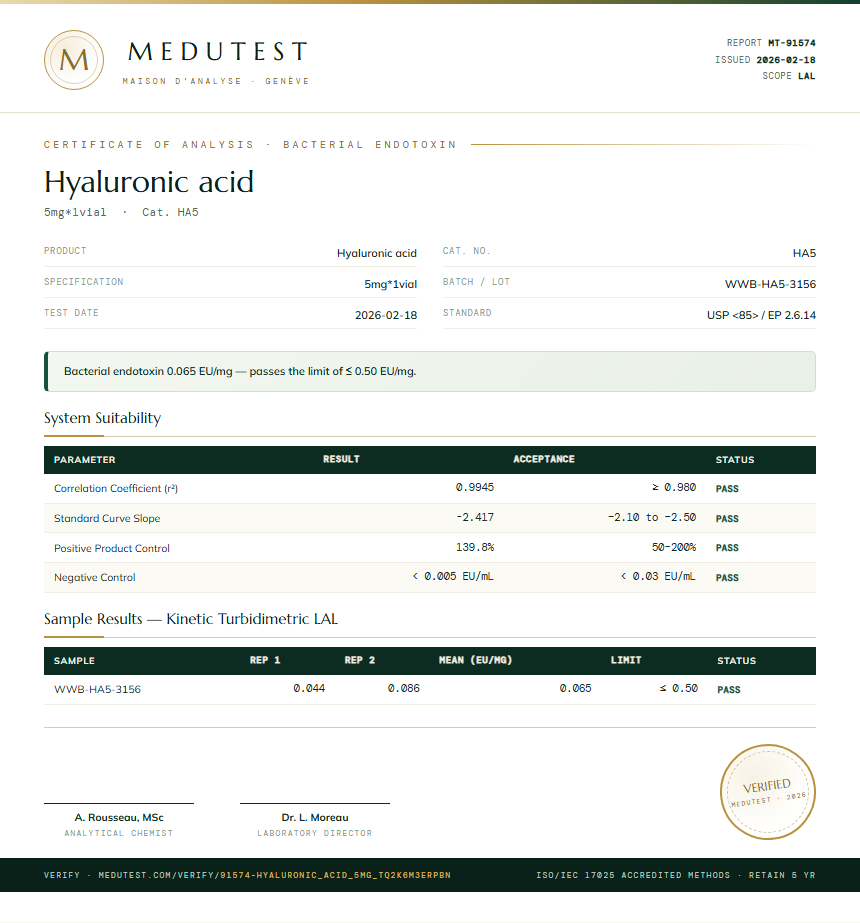860x923 pixels.
Task: Click the Certificate of Analysis section label
Action: pos(250,145)
